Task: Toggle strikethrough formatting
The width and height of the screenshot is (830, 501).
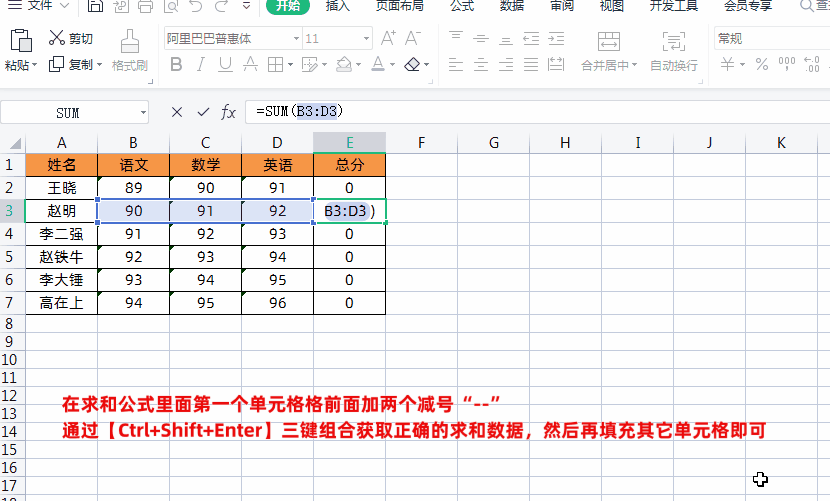Action: click(250, 65)
